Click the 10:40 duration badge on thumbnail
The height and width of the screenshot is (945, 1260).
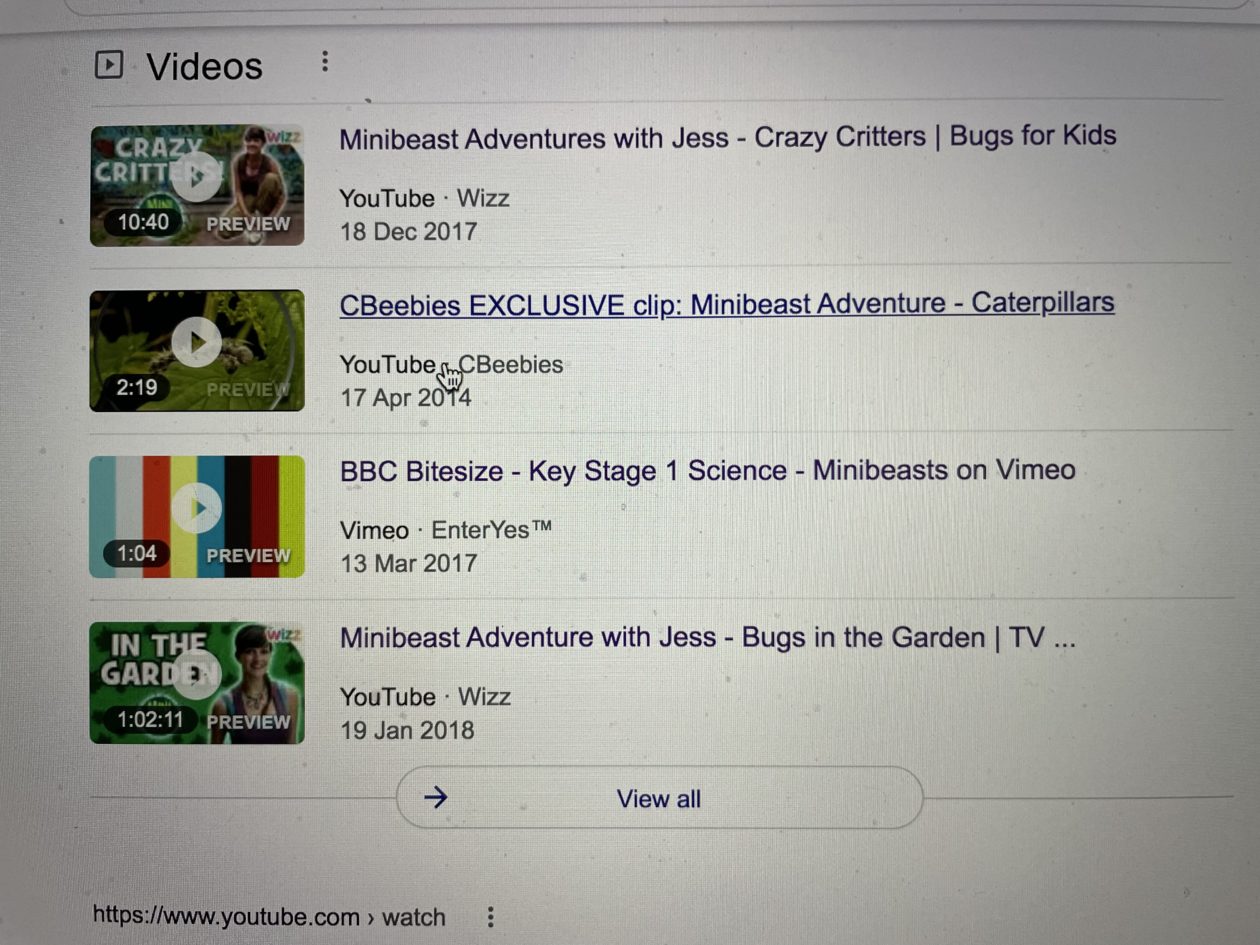pyautogui.click(x=143, y=222)
